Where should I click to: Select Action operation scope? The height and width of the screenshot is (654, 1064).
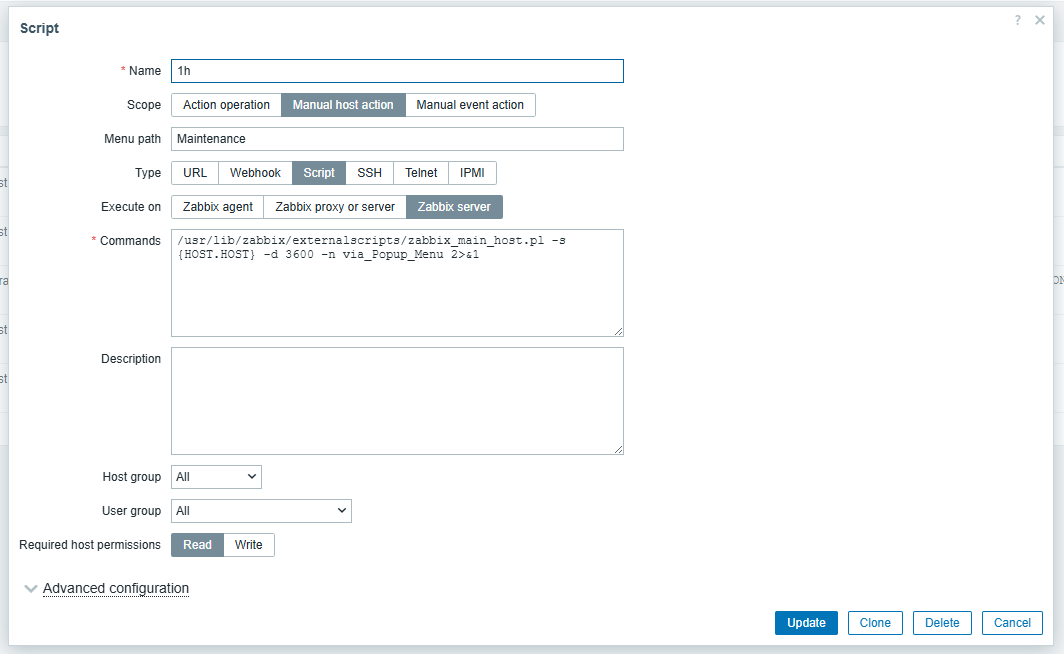pos(226,105)
